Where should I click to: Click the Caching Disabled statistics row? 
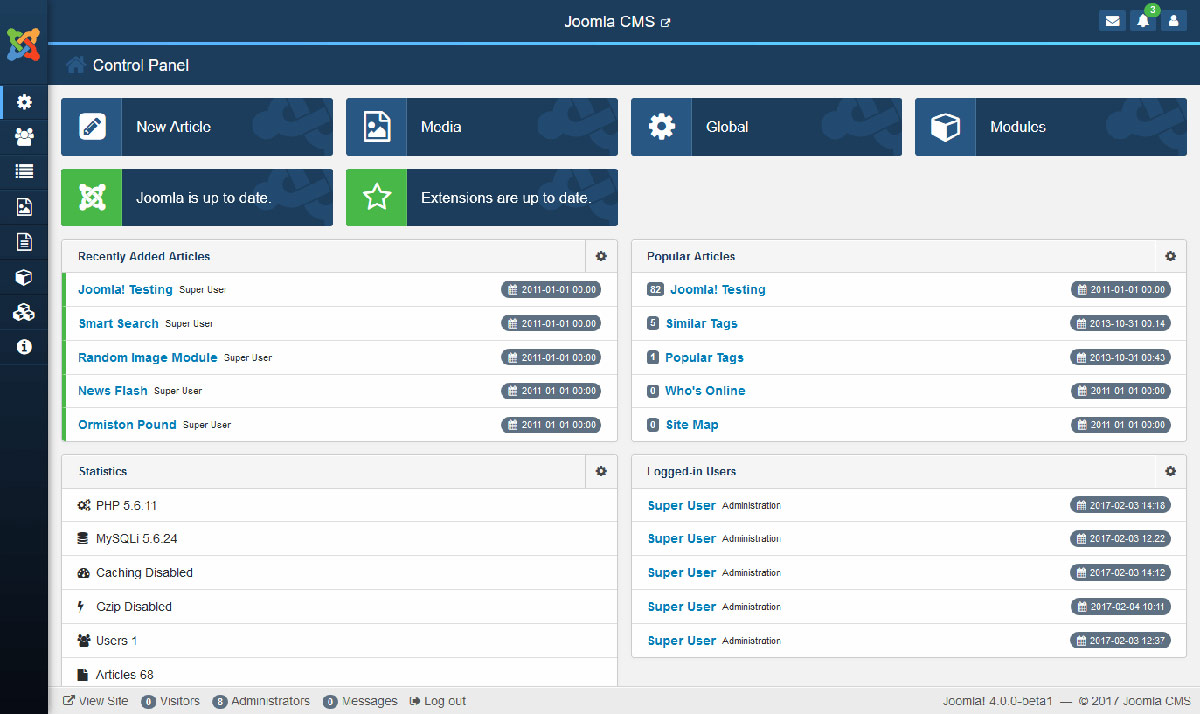[339, 573]
